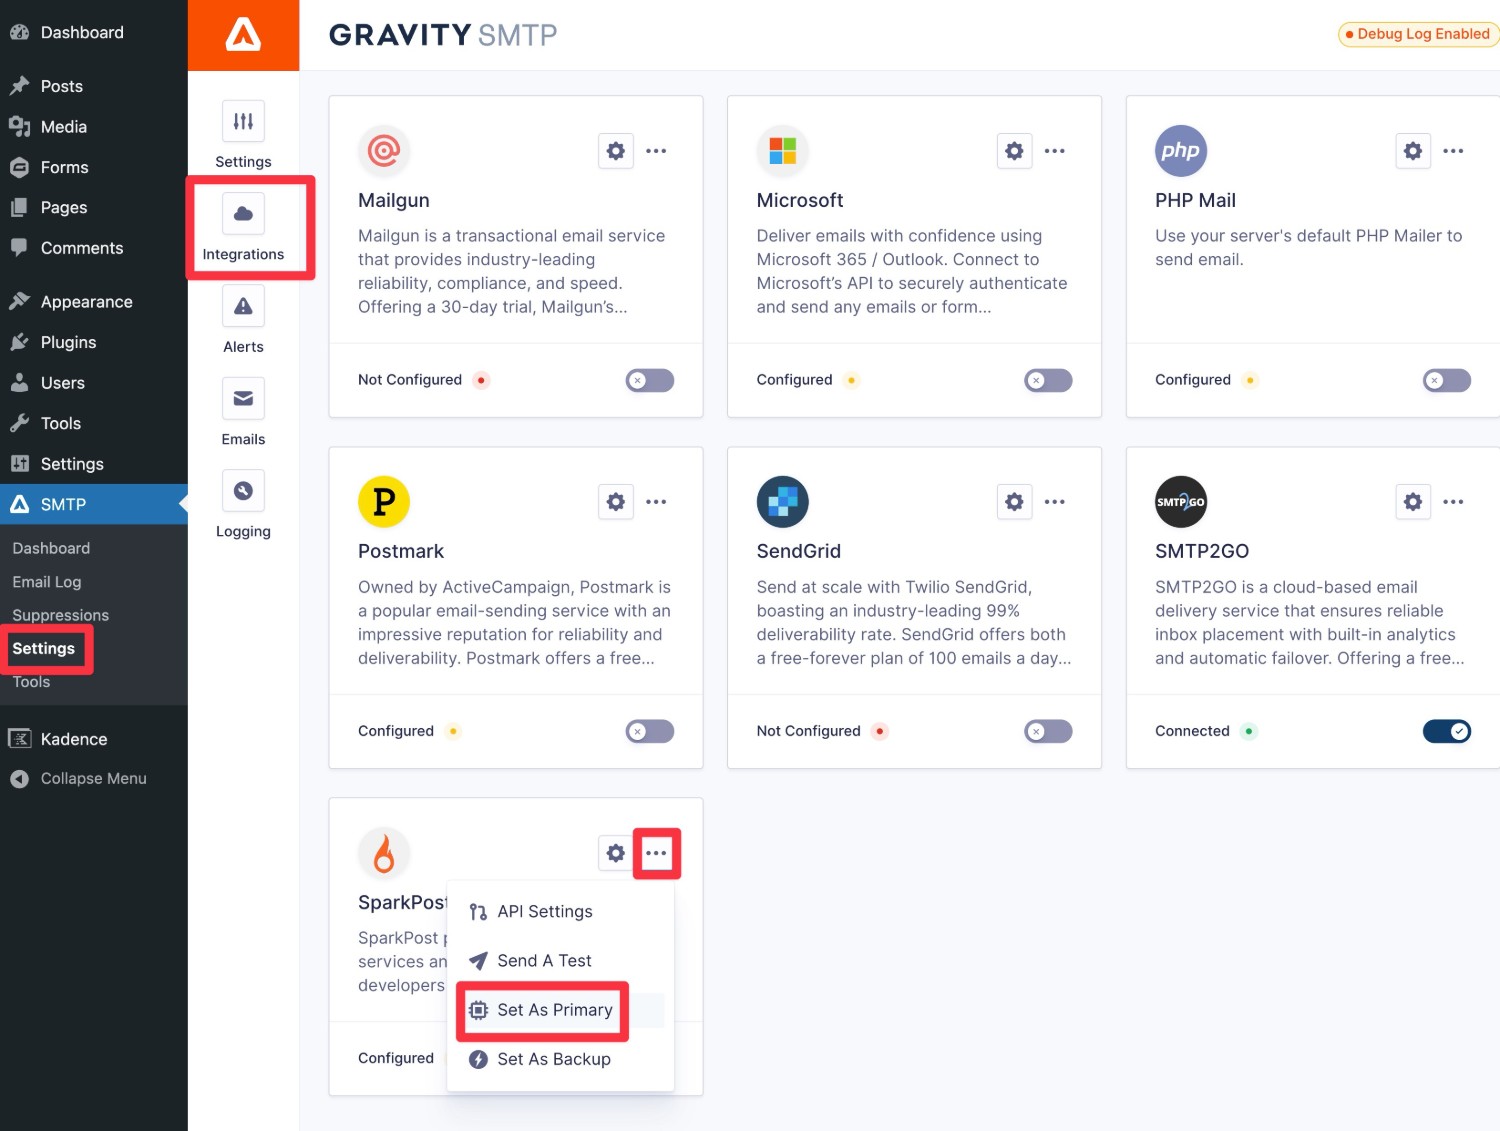Click the SMTP2GO logo icon
This screenshot has width=1500, height=1131.
(1181, 502)
